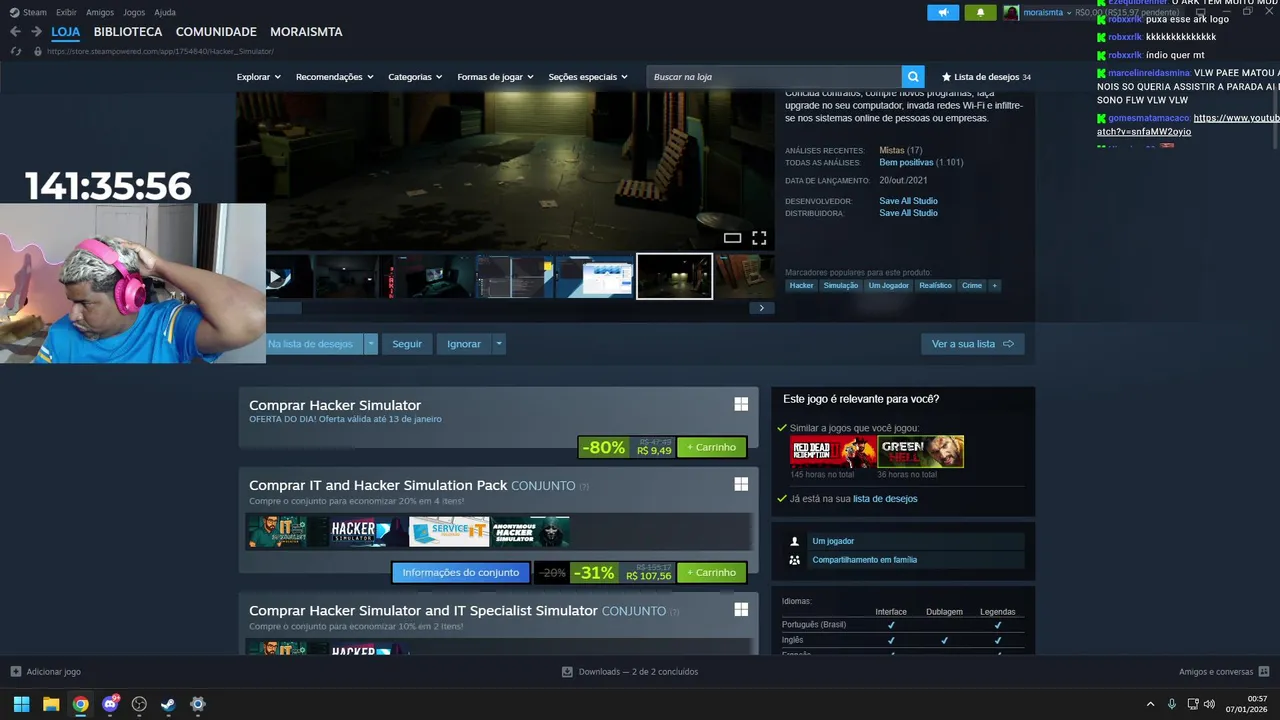
Task: Click the Green Hell game capsule
Action: pos(921,452)
